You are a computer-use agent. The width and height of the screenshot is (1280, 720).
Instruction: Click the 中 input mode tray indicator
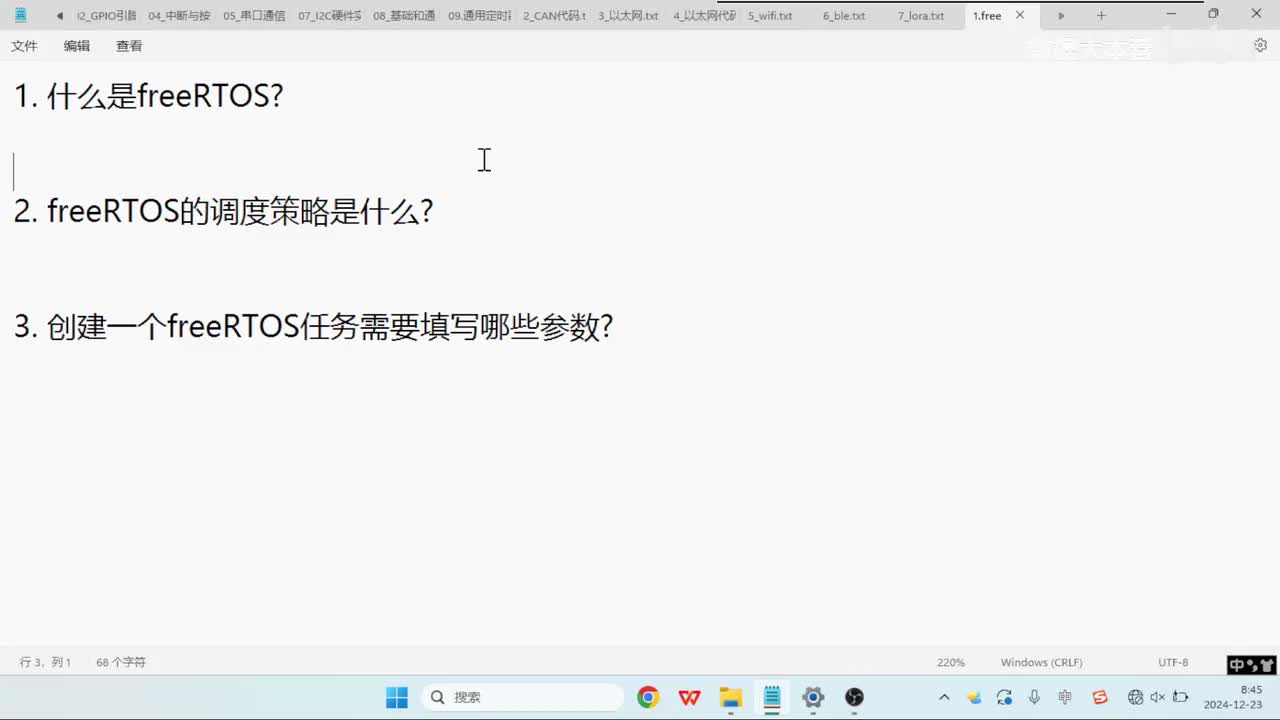tap(1065, 697)
